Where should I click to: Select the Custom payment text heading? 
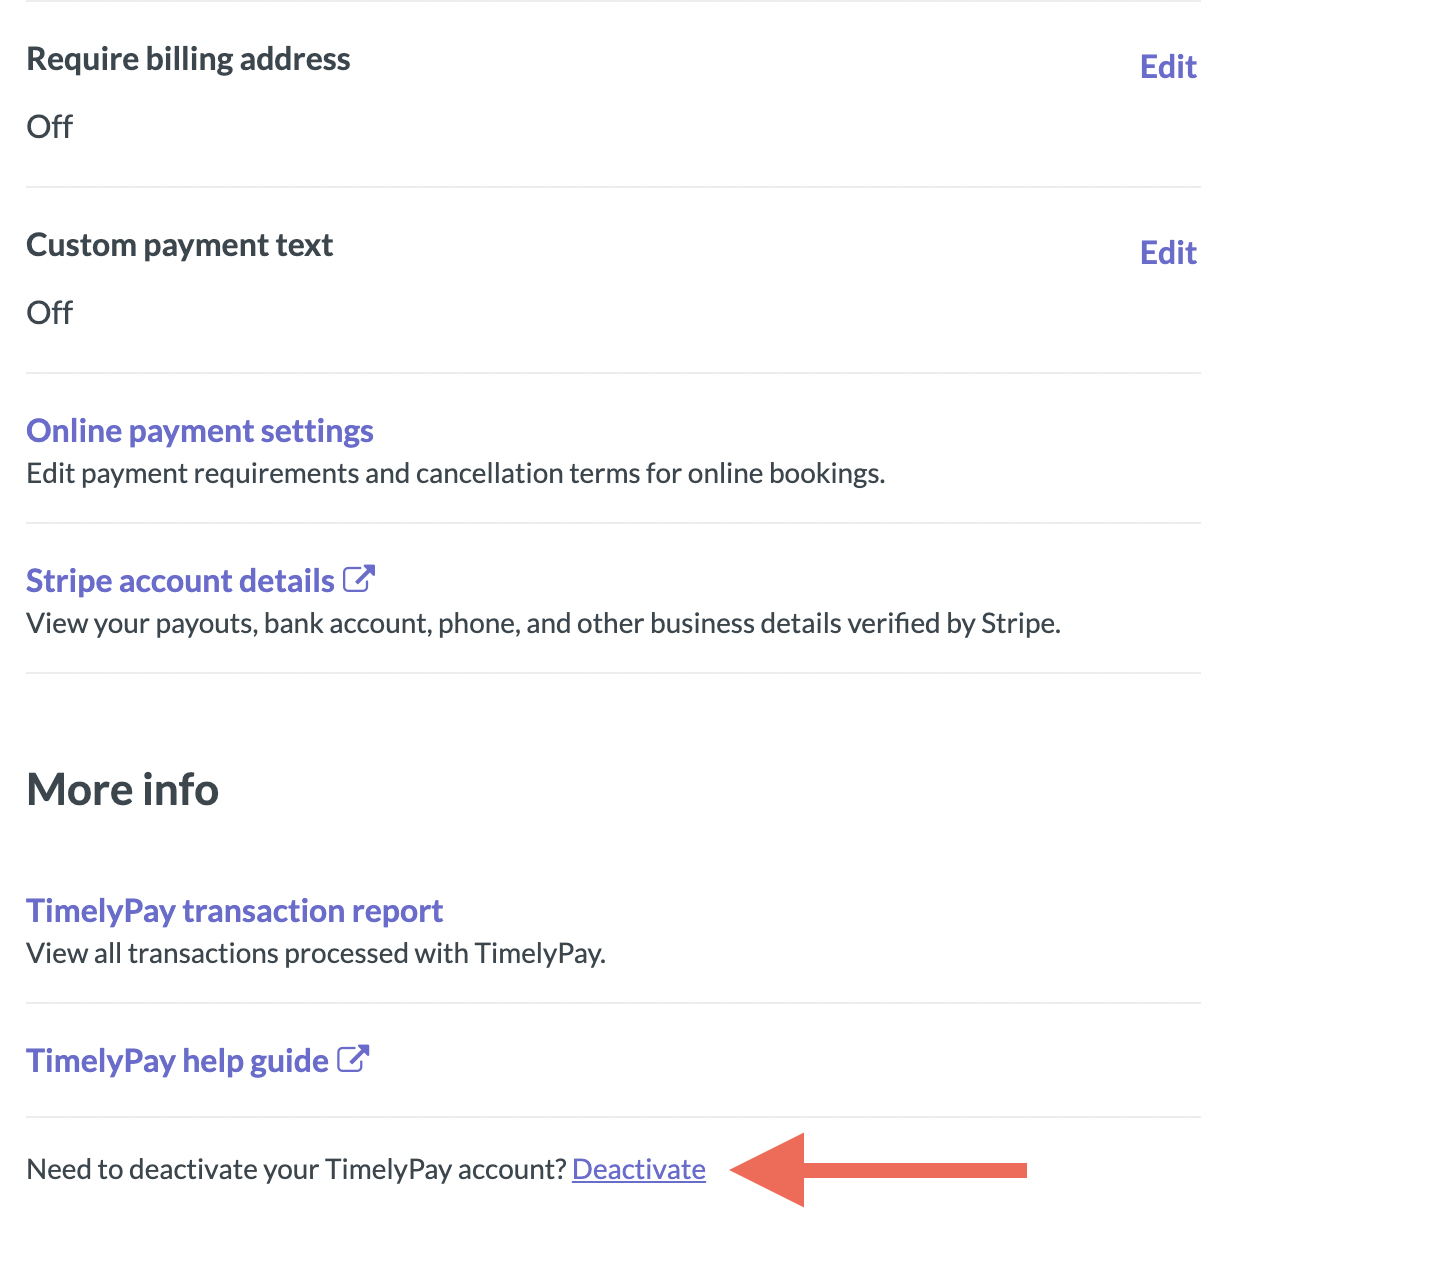[180, 246]
